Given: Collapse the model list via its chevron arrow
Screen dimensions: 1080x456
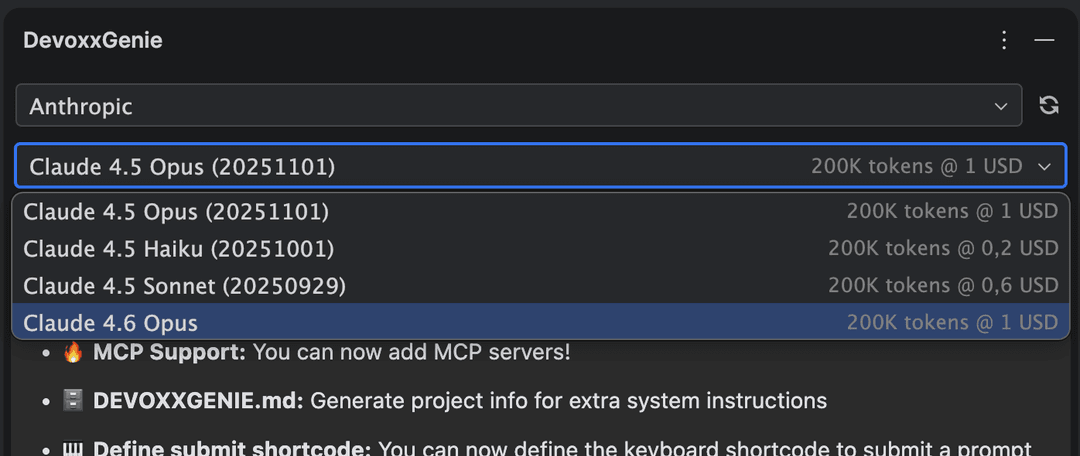Looking at the screenshot, I should coord(1044,167).
